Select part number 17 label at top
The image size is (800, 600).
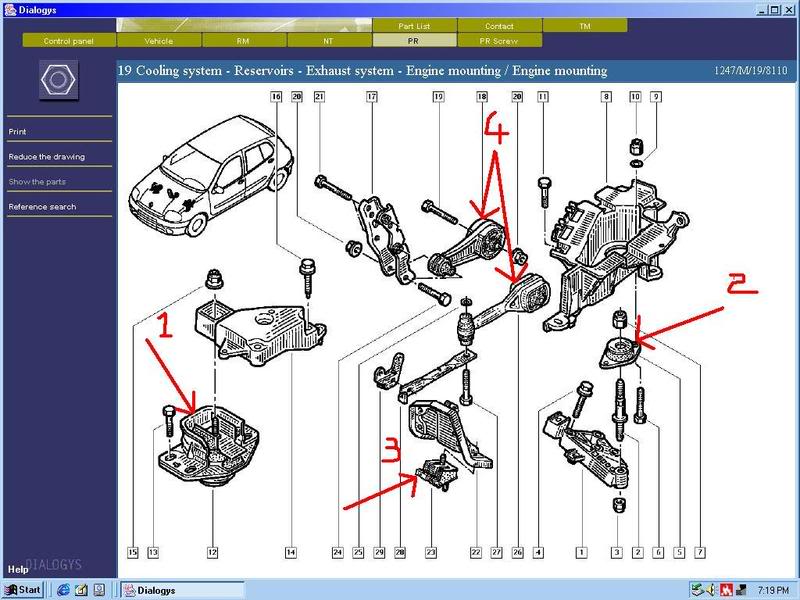pos(371,96)
